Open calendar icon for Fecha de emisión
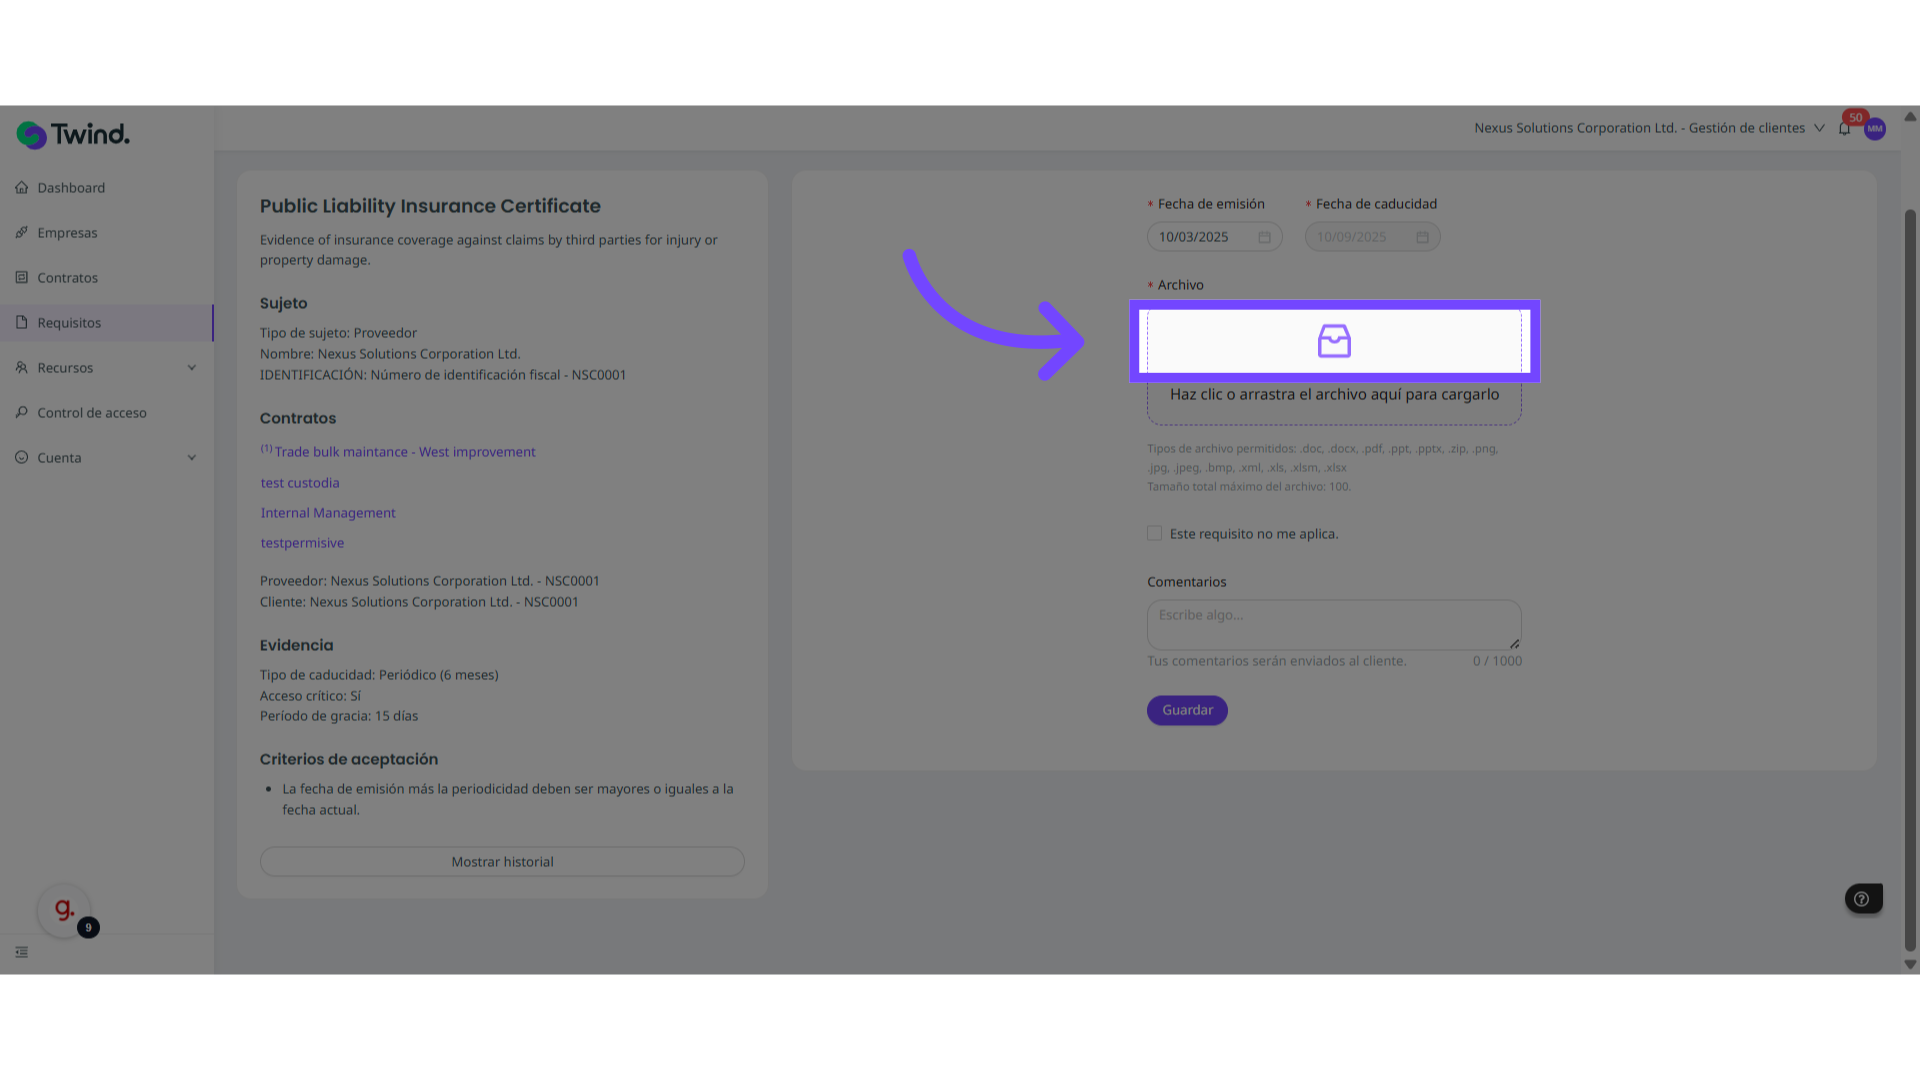 pos(1264,237)
